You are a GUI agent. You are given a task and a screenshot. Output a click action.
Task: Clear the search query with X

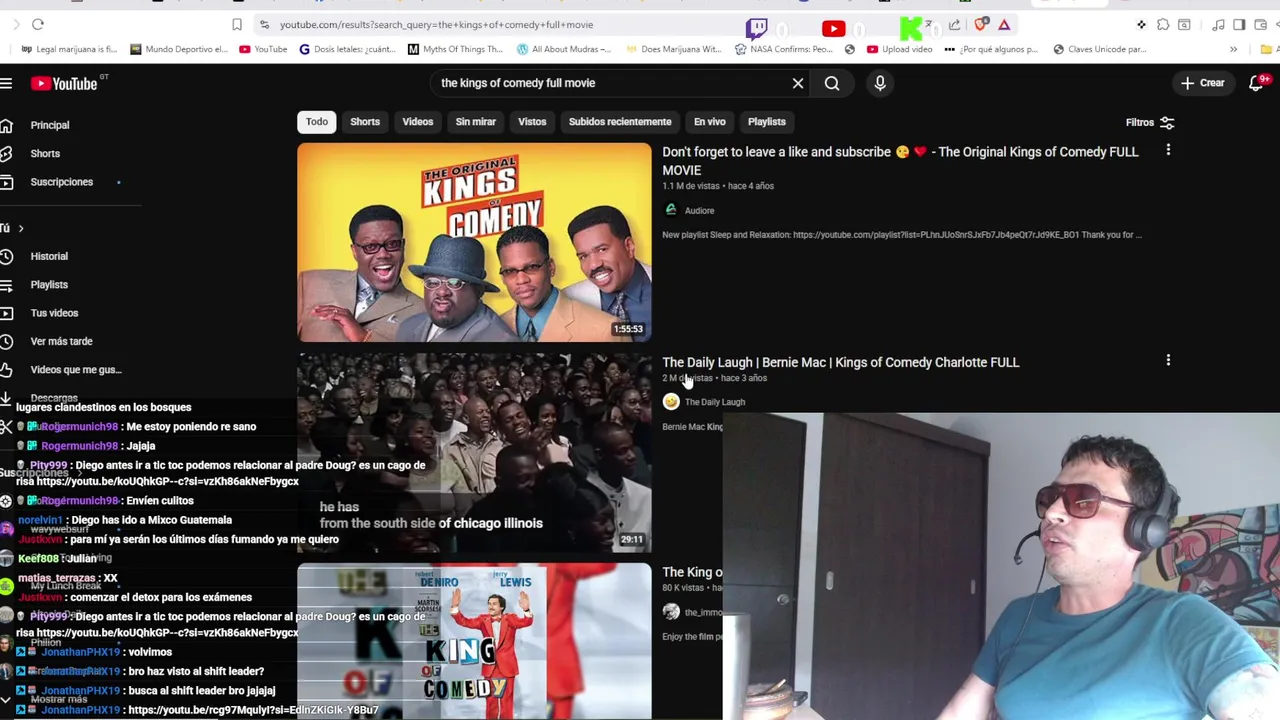tap(798, 83)
